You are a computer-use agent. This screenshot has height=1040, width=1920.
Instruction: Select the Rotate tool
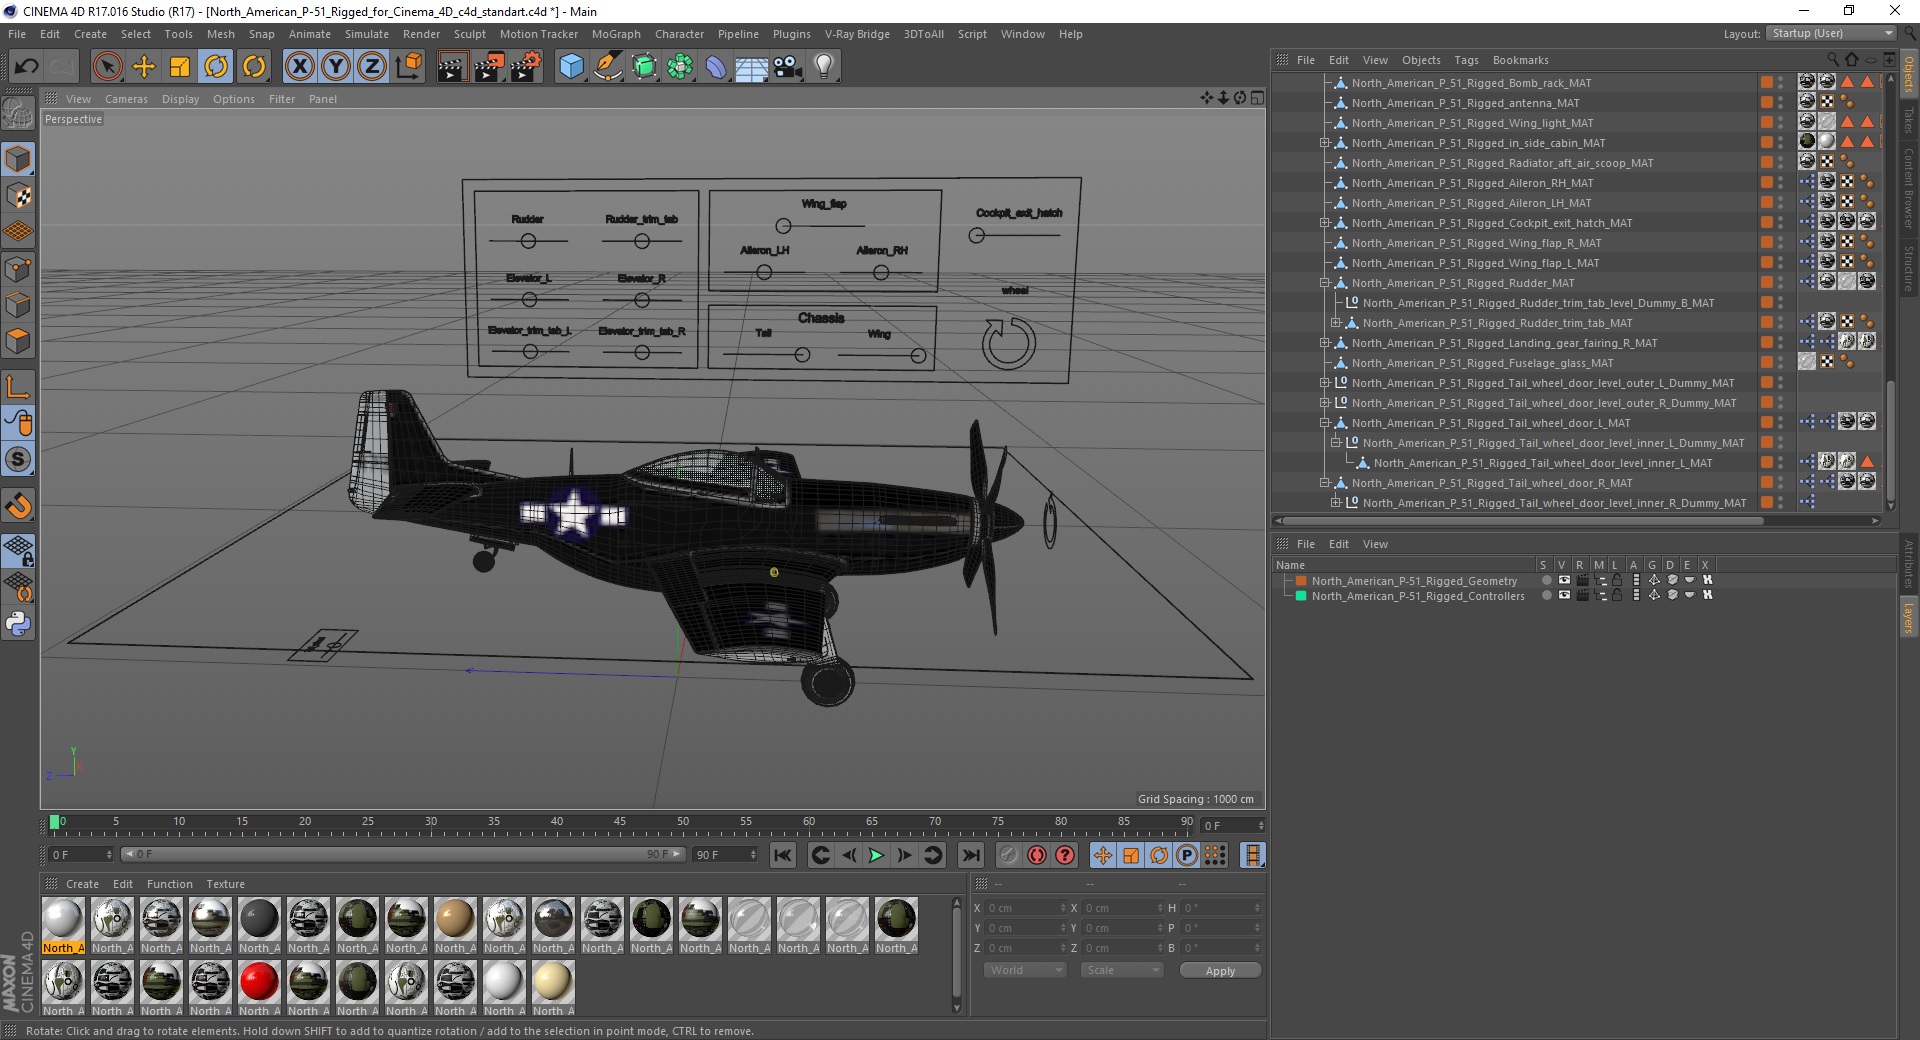(216, 67)
